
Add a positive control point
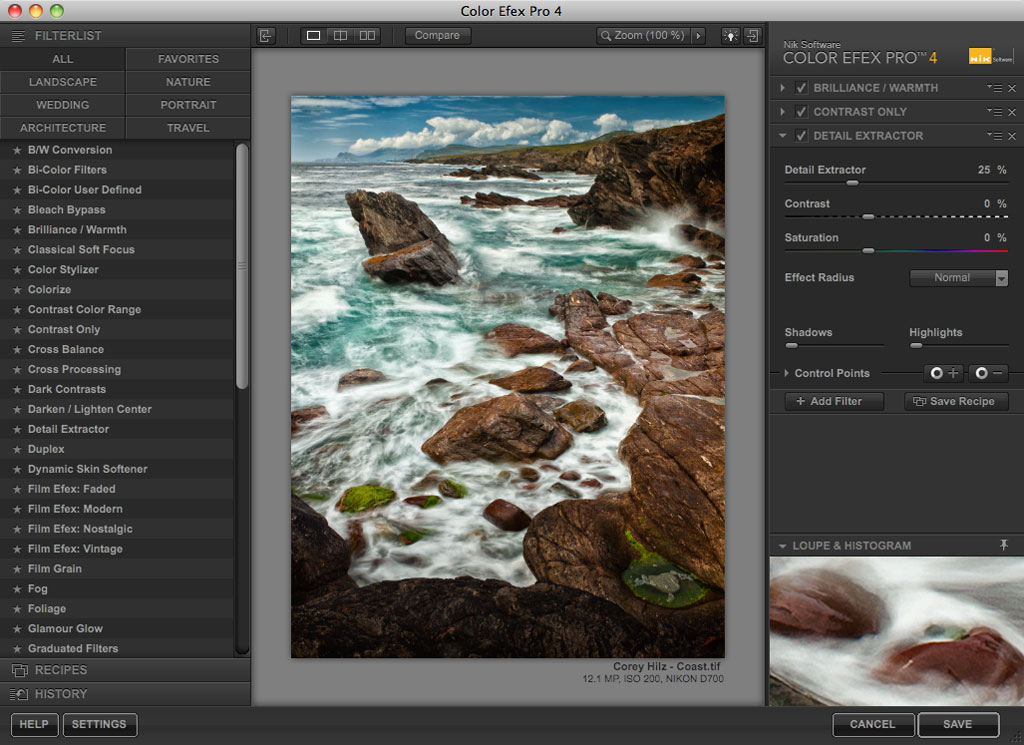coord(944,373)
